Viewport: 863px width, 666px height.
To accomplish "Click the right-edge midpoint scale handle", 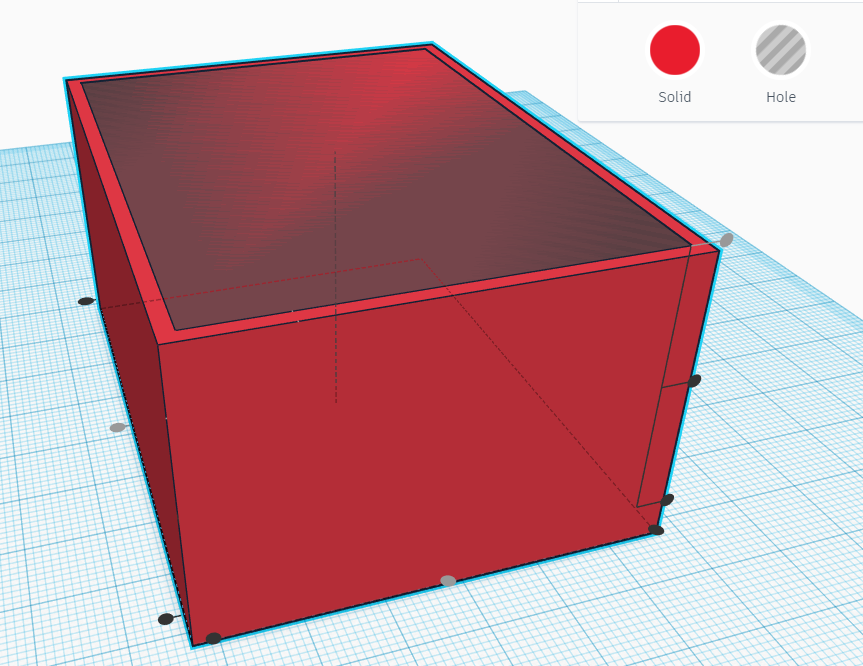I will [693, 380].
